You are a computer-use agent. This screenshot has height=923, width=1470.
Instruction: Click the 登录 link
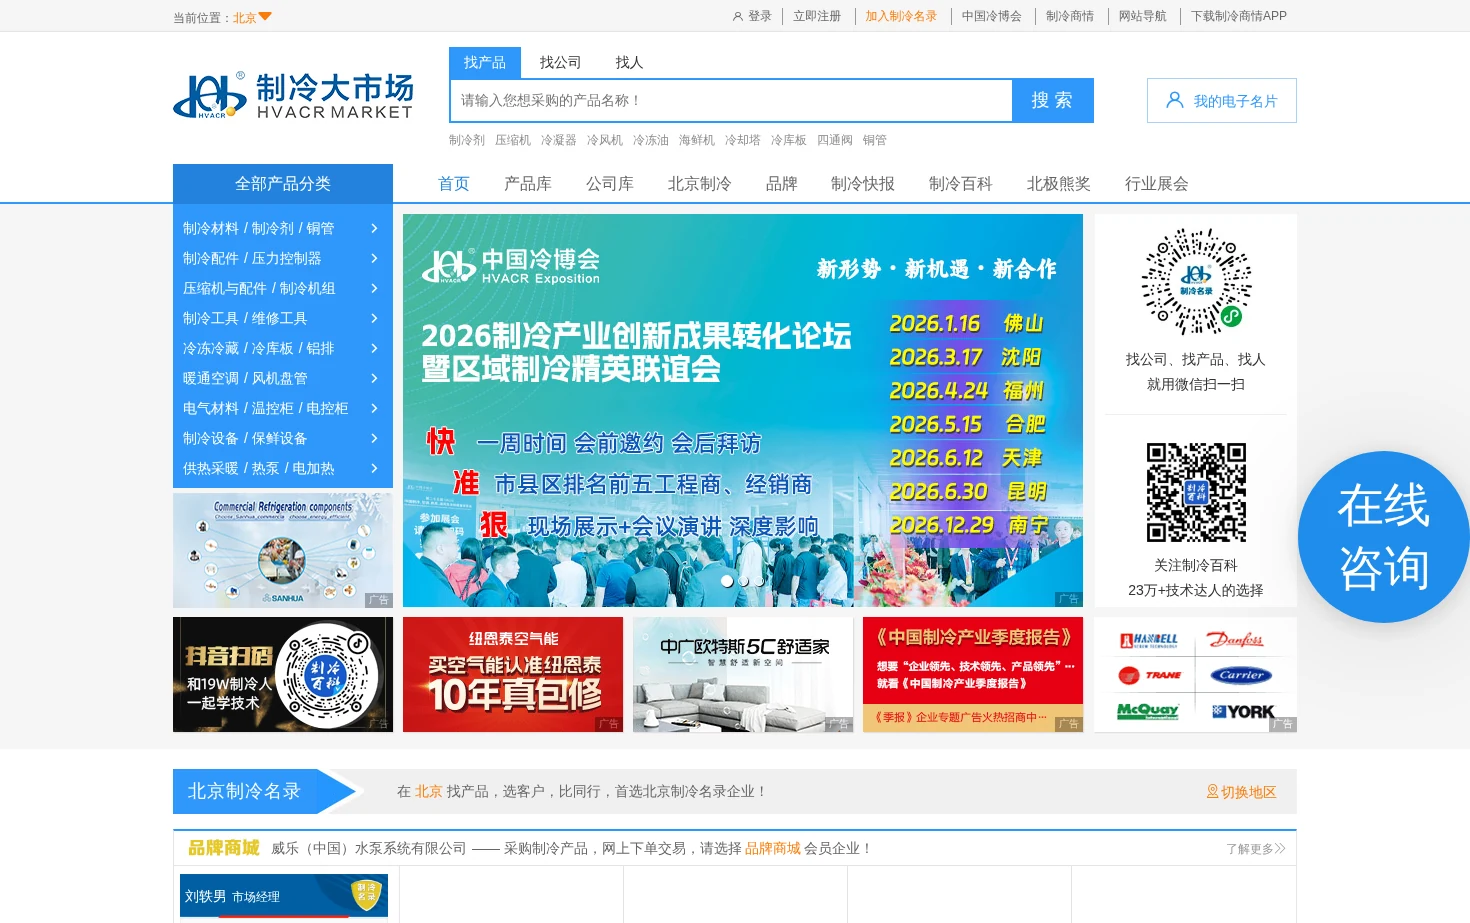point(760,16)
